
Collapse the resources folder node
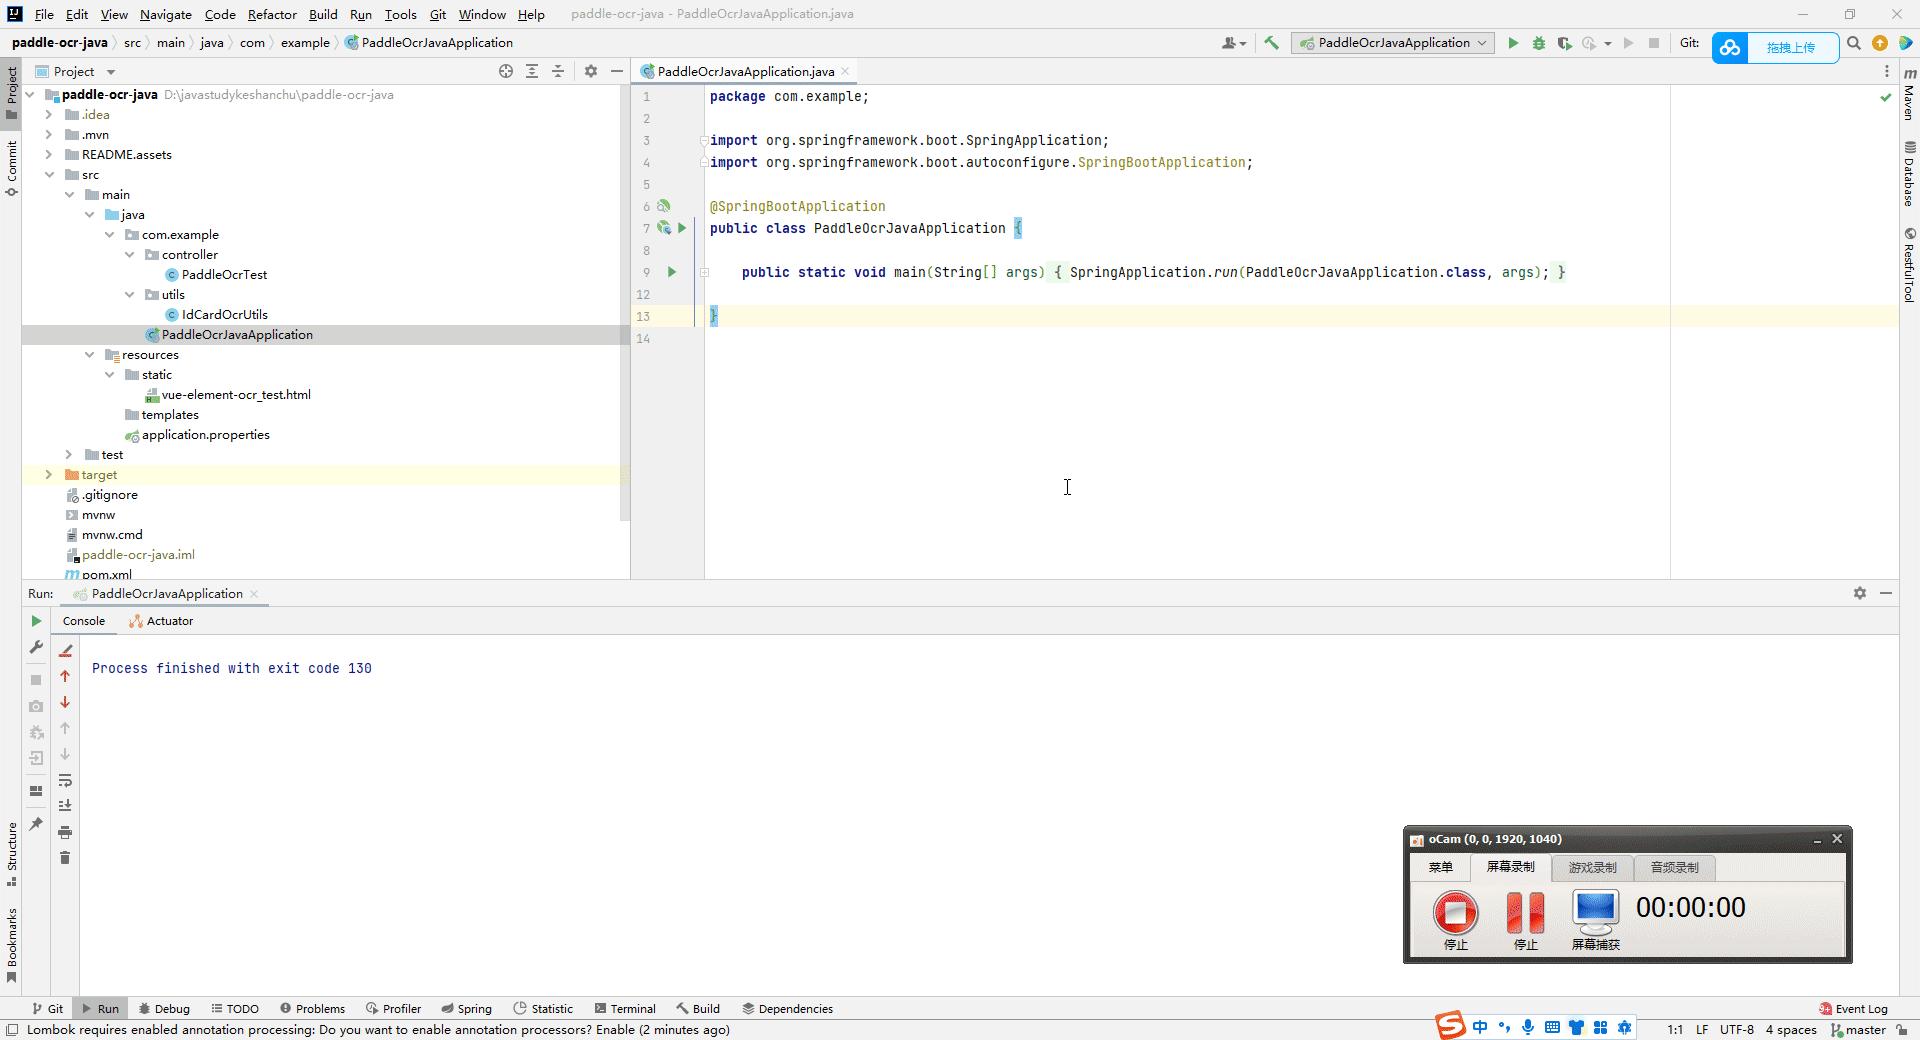point(90,355)
